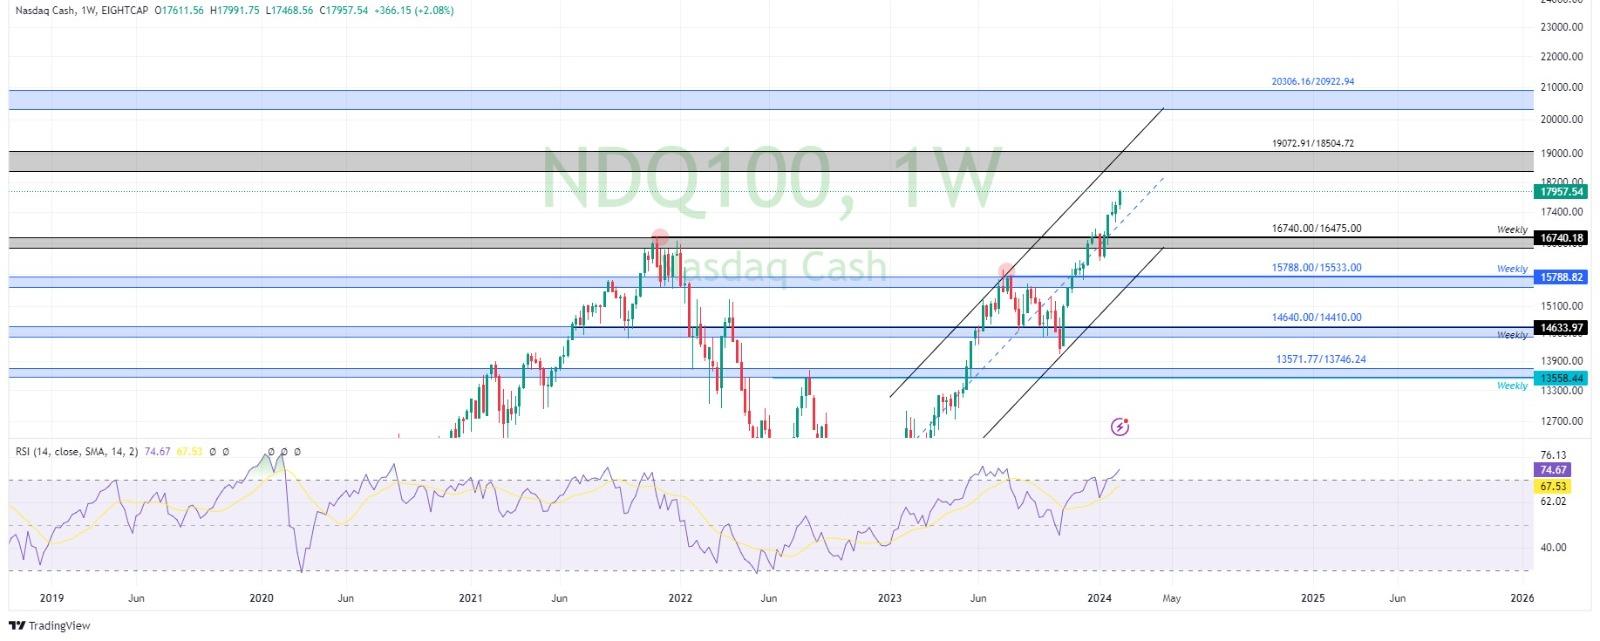
Task: Click the upper black channel trendline
Action: (x=1026, y=252)
